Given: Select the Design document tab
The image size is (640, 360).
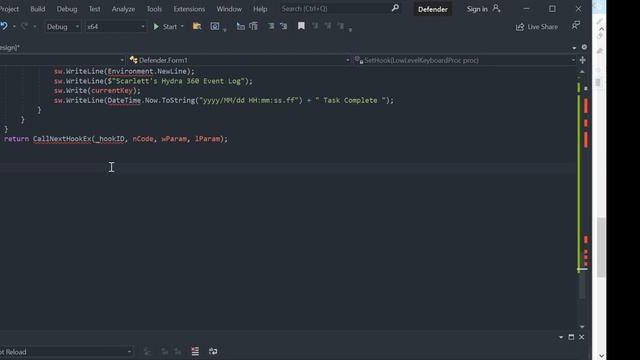Looking at the screenshot, I should (10, 48).
